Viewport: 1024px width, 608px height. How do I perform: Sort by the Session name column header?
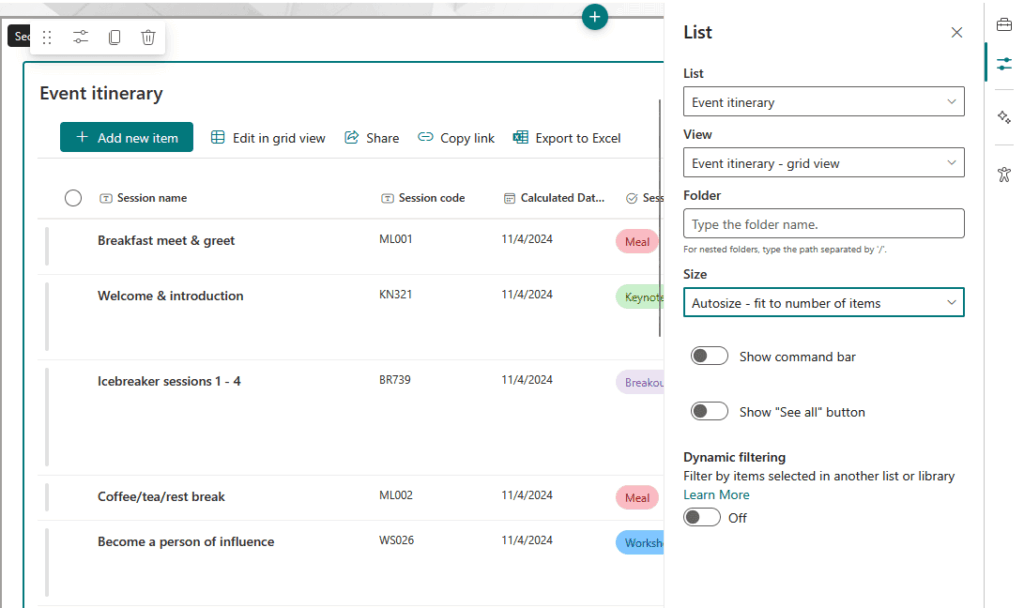tap(152, 198)
